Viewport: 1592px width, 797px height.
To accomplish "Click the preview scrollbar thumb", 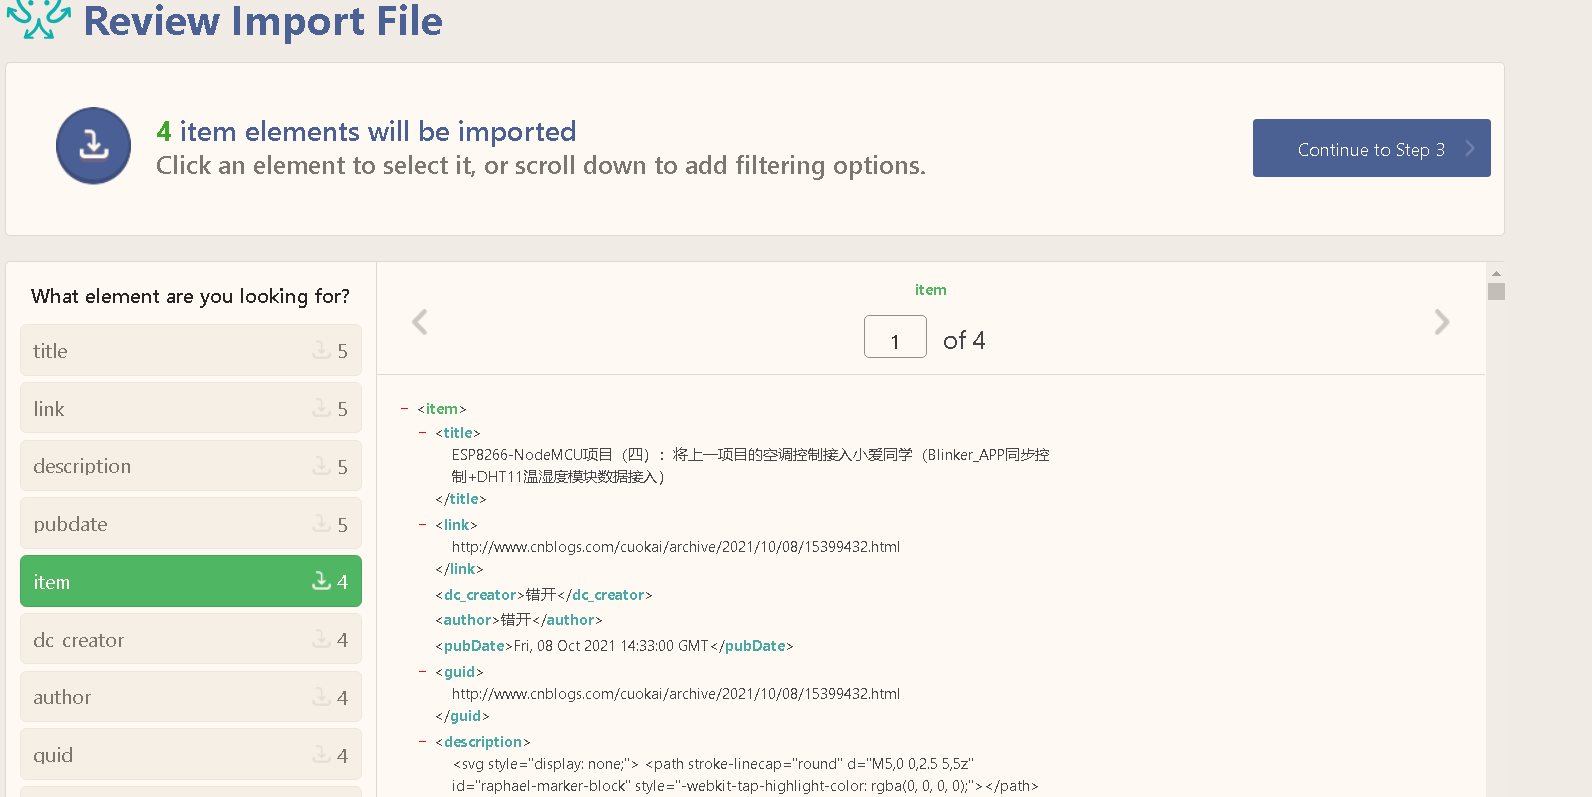I will click(x=1496, y=291).
